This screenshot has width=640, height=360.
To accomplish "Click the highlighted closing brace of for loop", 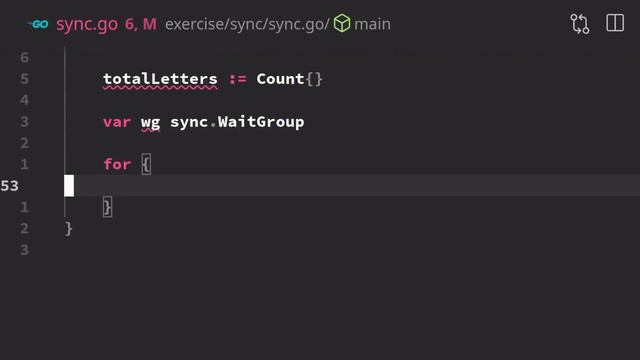I will pos(107,207).
